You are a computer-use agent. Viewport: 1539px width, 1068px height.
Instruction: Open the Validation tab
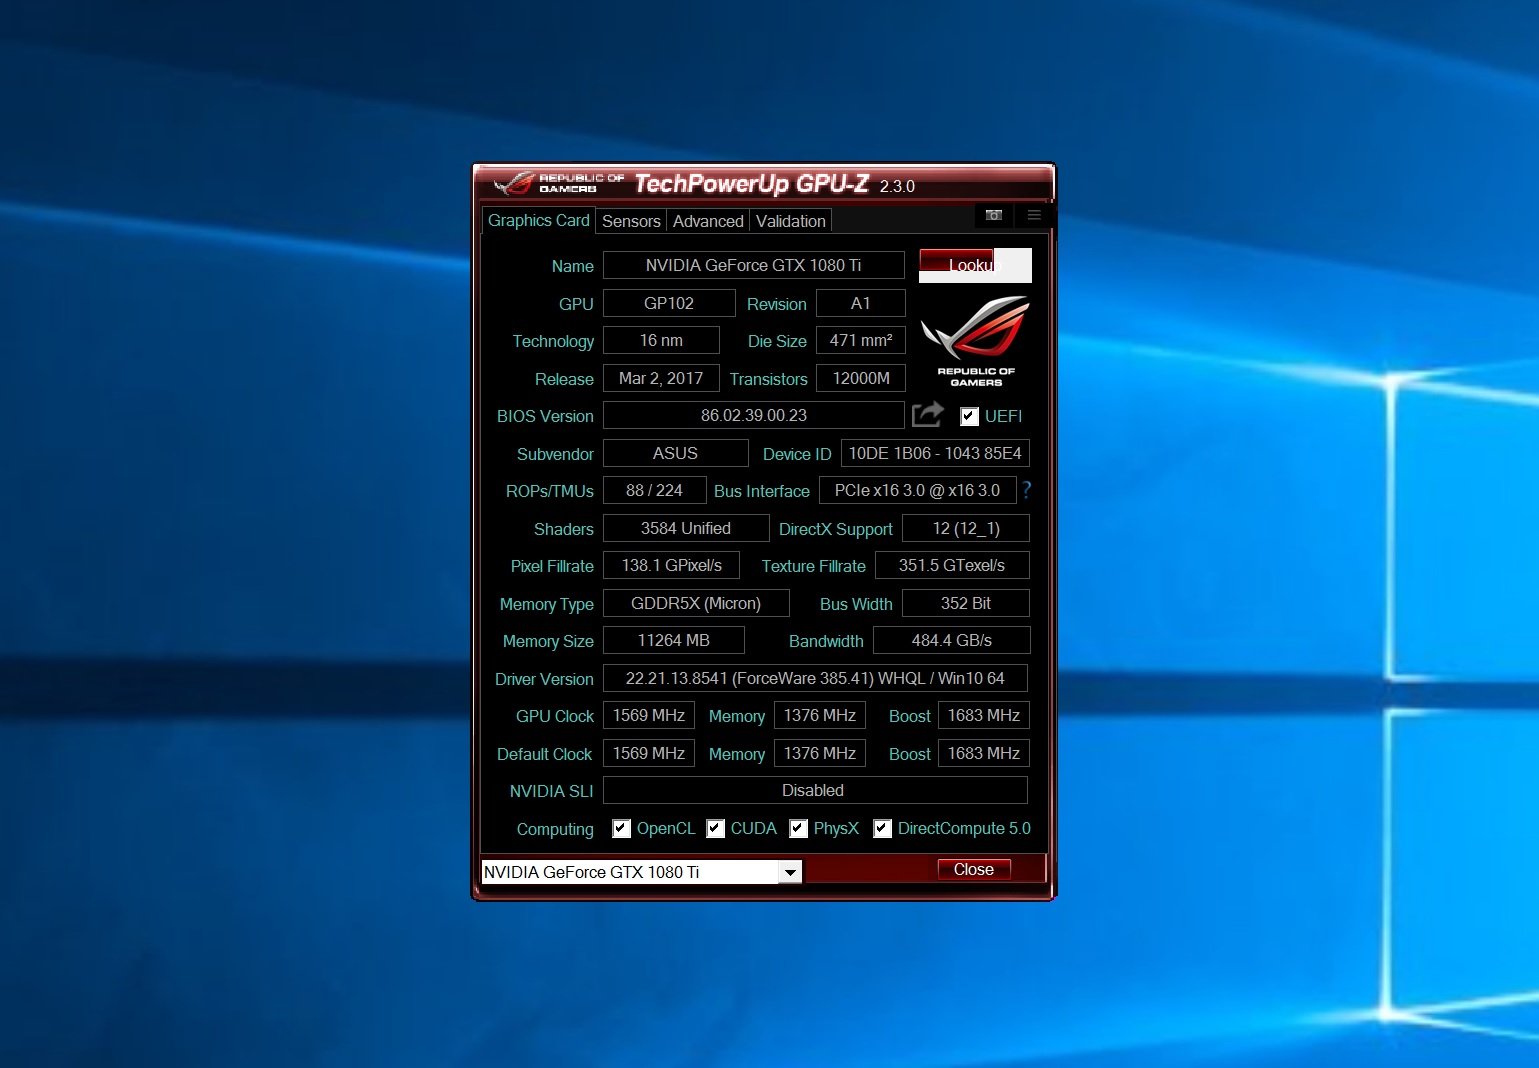pyautogui.click(x=791, y=221)
